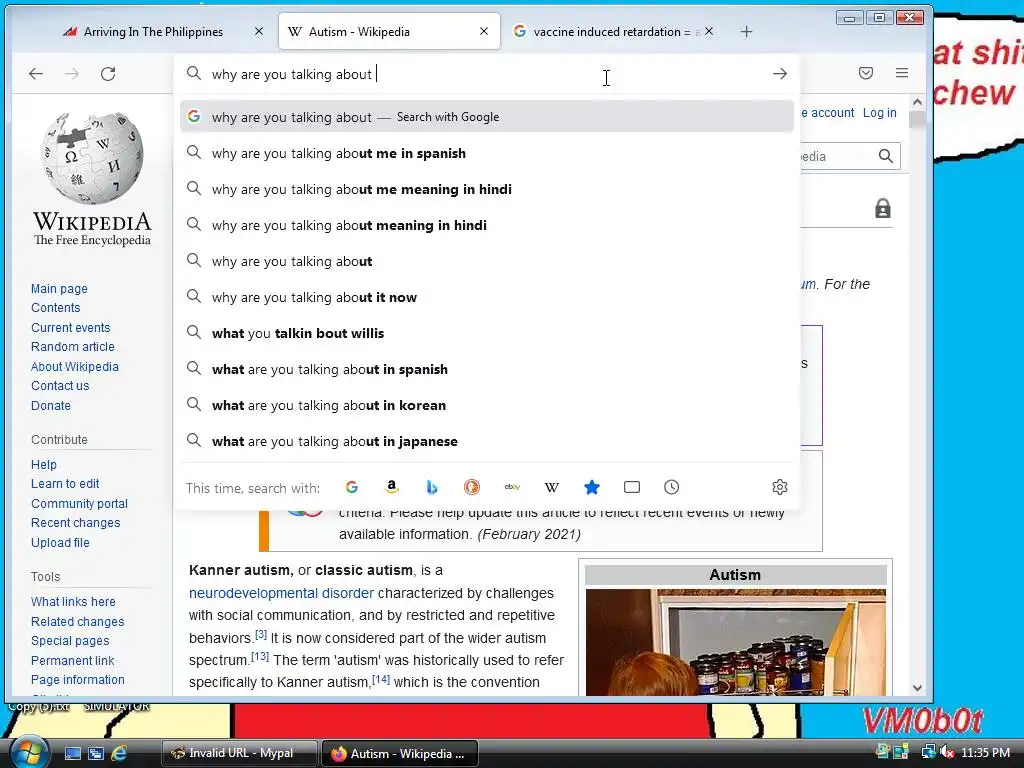Close the Arriving In The Philippines tab
Screen dimensions: 1024x768
tap(259, 31)
